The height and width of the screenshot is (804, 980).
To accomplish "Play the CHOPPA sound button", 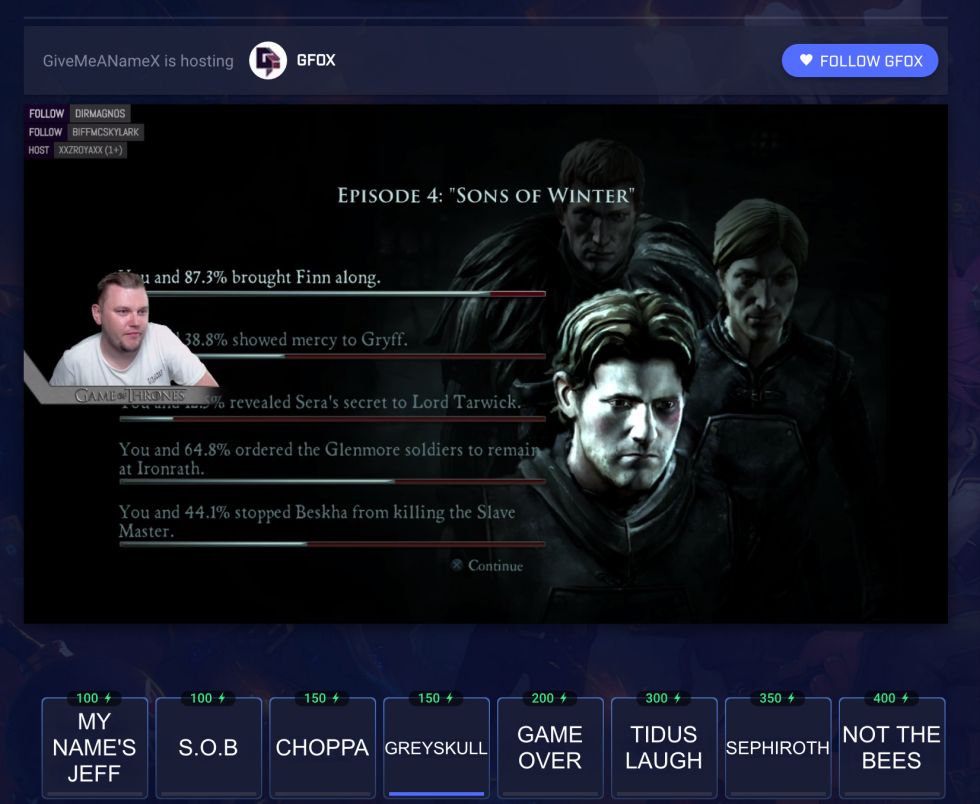I will click(322, 748).
